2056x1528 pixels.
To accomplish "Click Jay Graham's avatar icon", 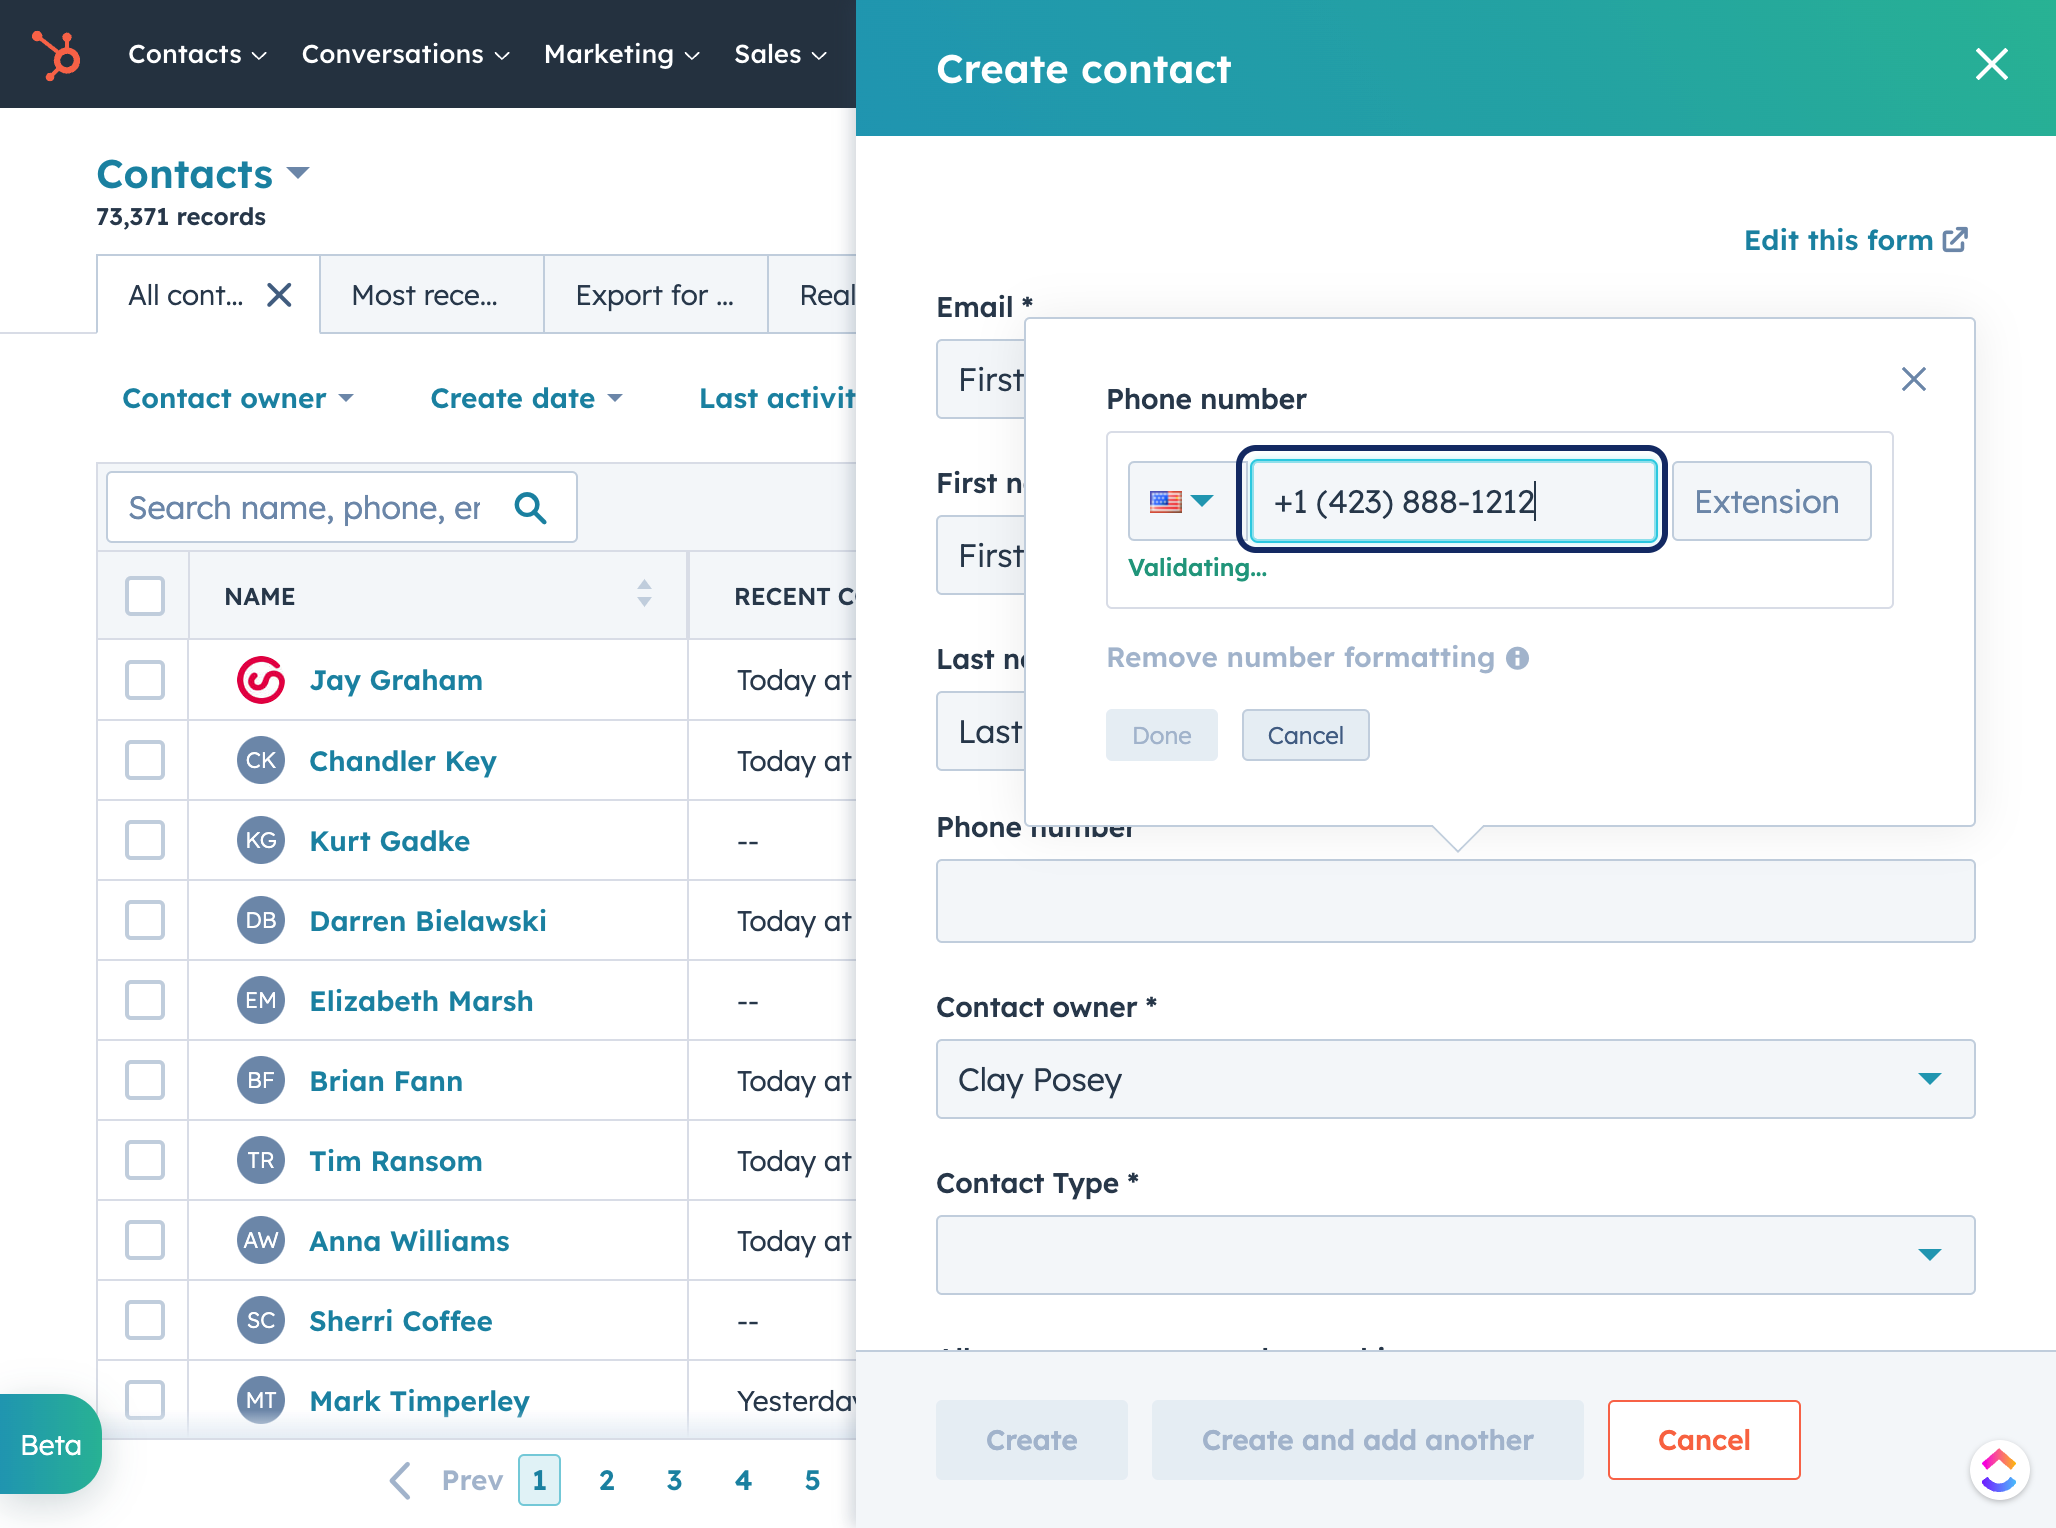I will click(x=261, y=680).
